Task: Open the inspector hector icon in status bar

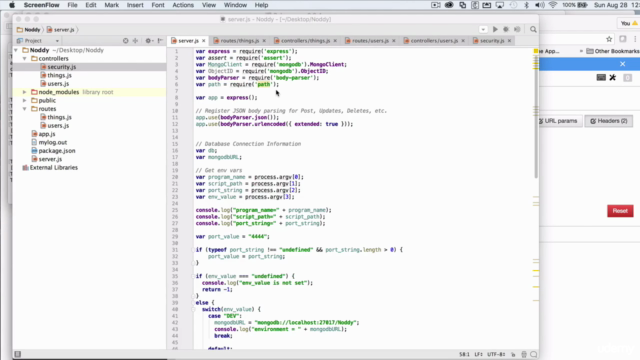Action: pos(524,354)
